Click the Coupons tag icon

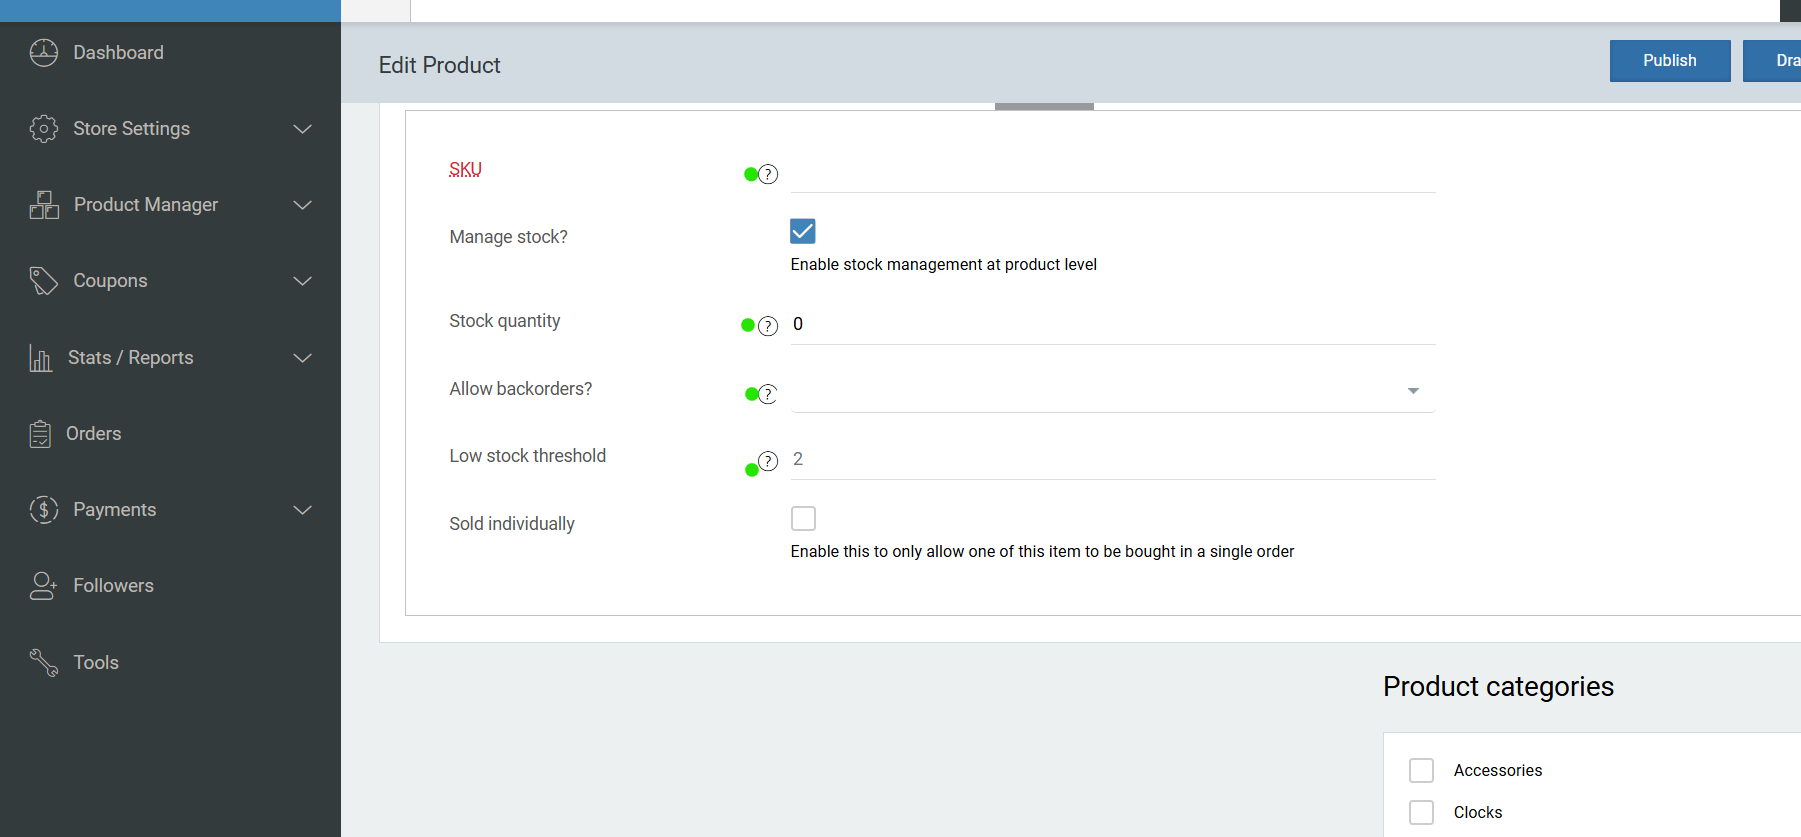44,281
